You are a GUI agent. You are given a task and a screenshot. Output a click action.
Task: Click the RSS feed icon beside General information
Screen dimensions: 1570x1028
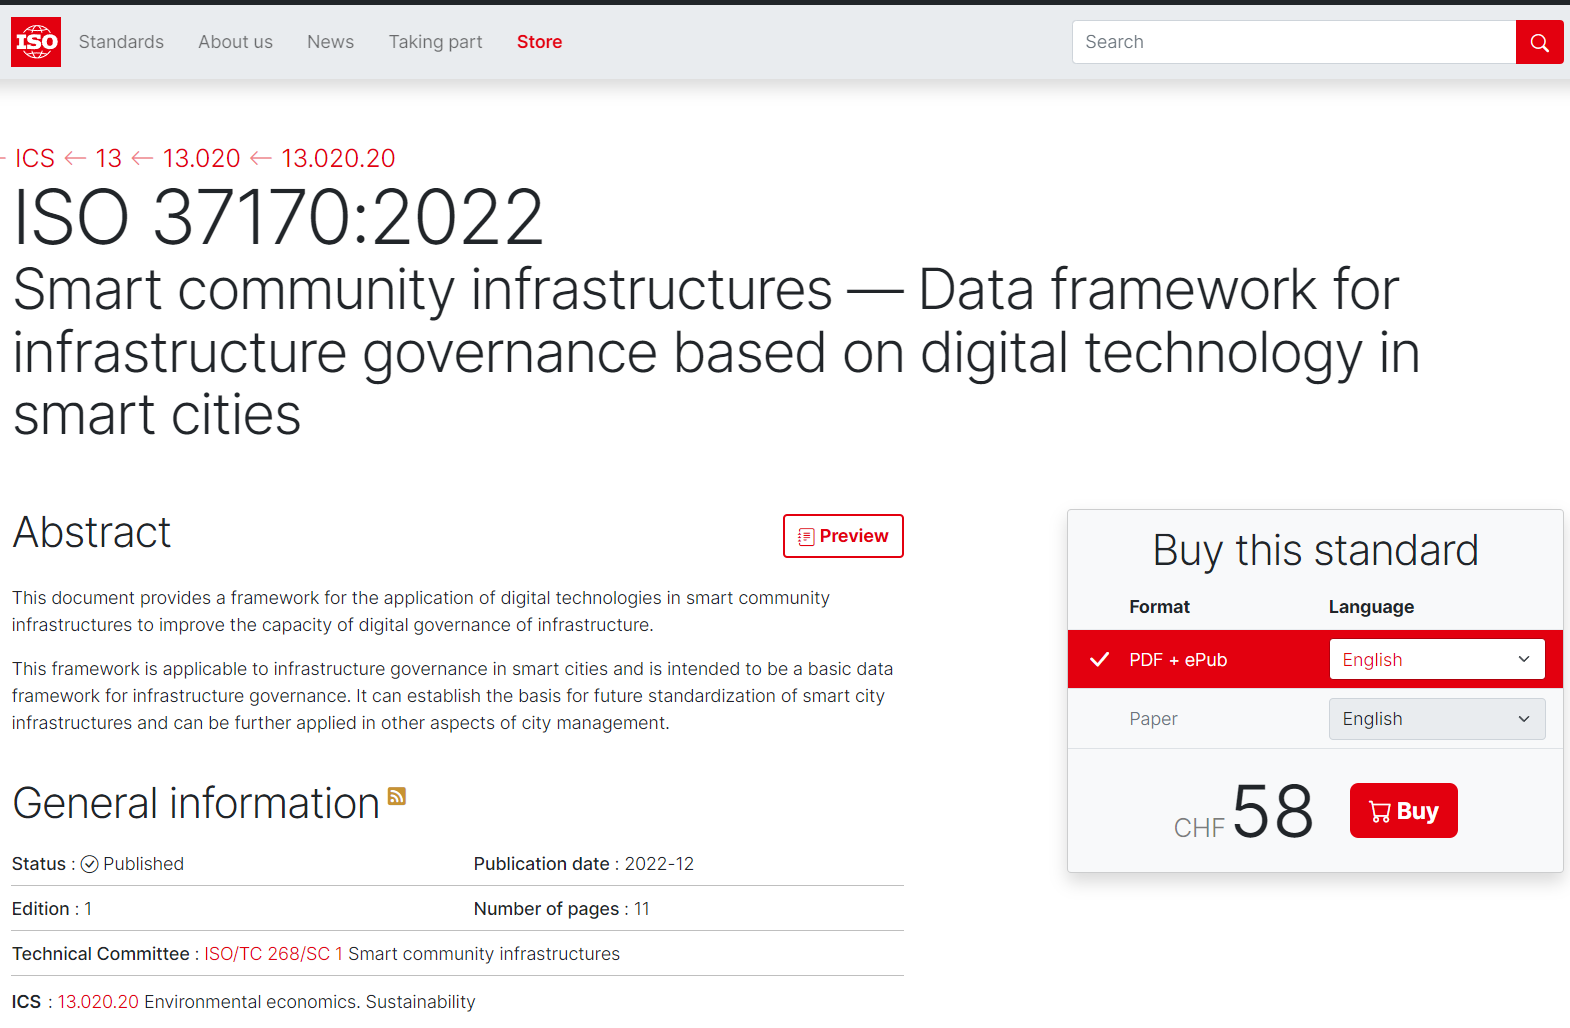397,796
